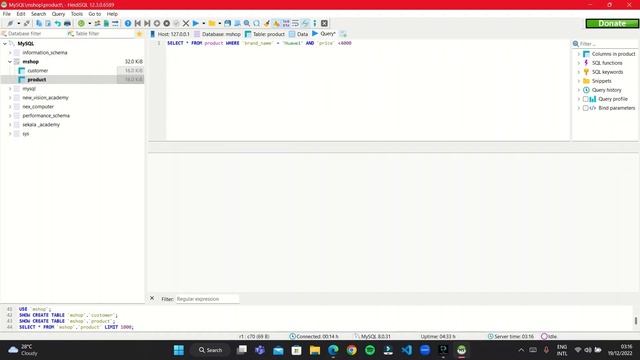The height and width of the screenshot is (360, 640).
Task: Open Windows Start menu
Action: coord(179,350)
